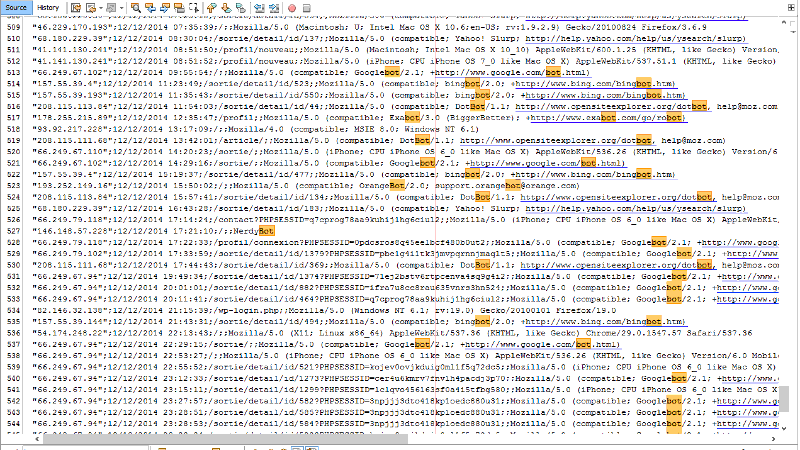Click line number 527 in the gutter
This screenshot has height=450, width=800.
pyautogui.click(x=12, y=227)
